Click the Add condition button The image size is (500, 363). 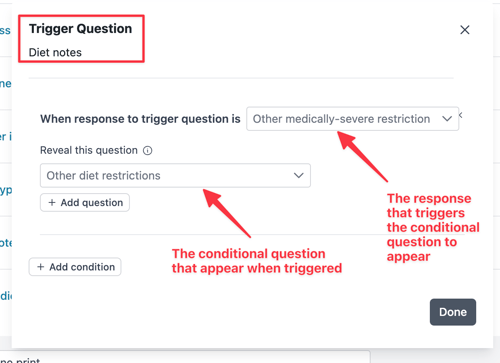[x=75, y=267]
